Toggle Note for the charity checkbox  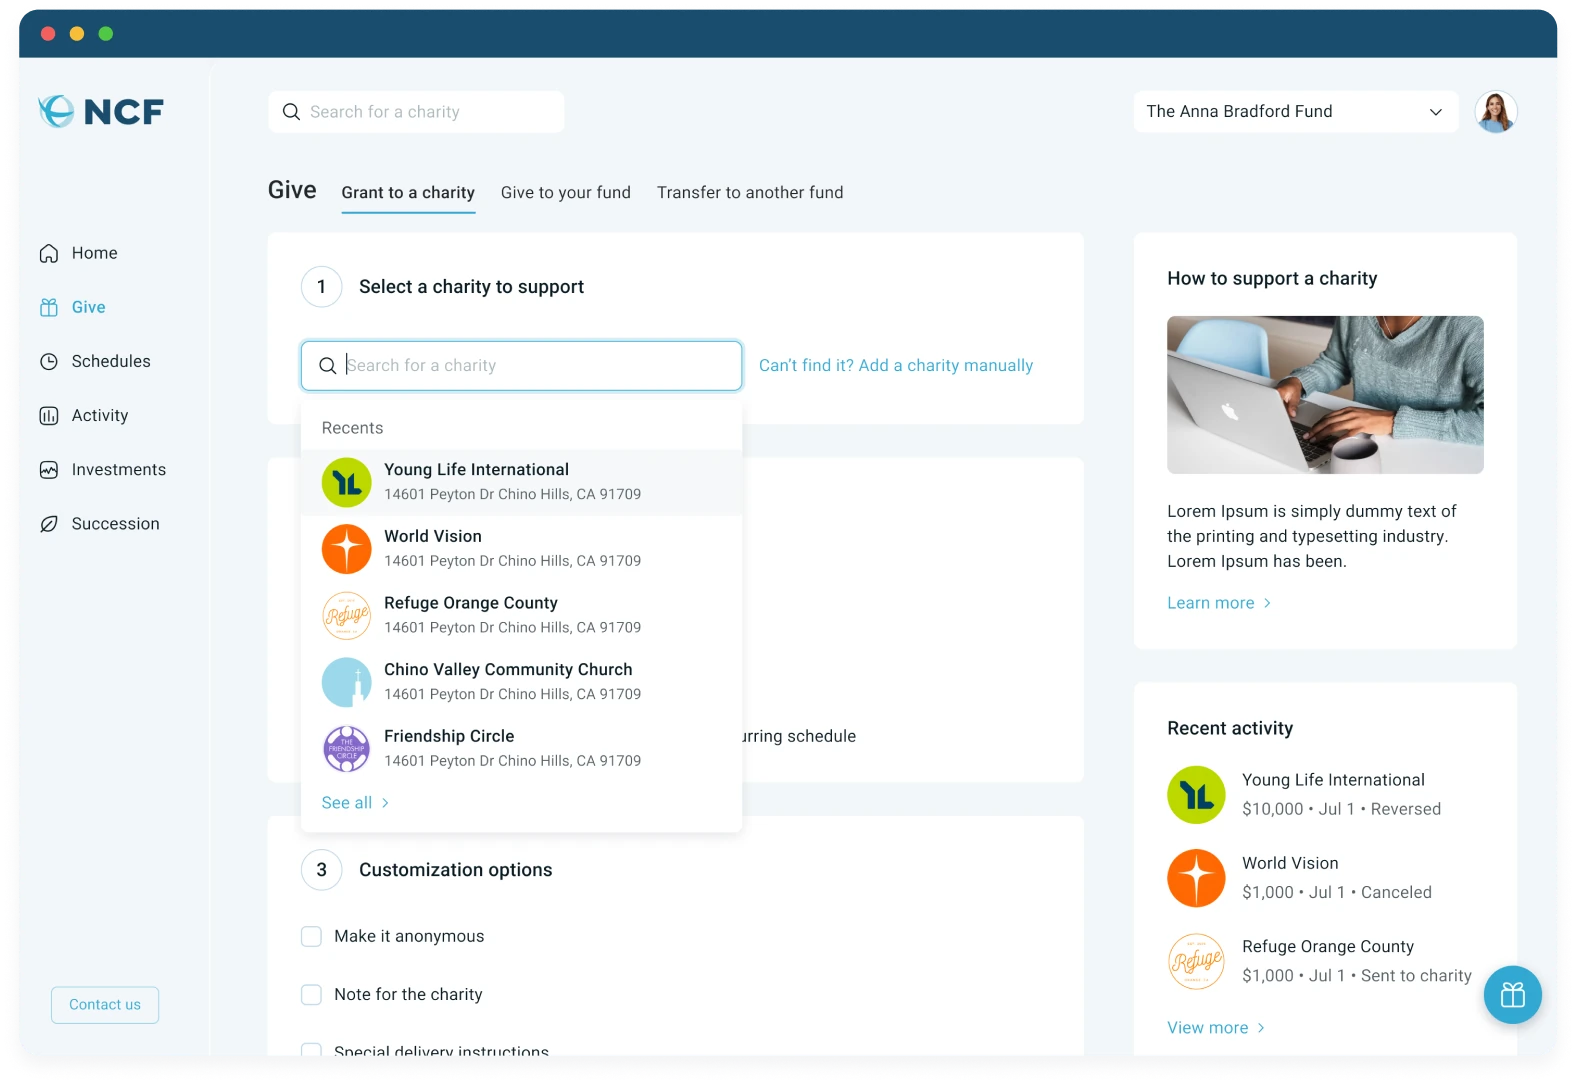click(311, 994)
